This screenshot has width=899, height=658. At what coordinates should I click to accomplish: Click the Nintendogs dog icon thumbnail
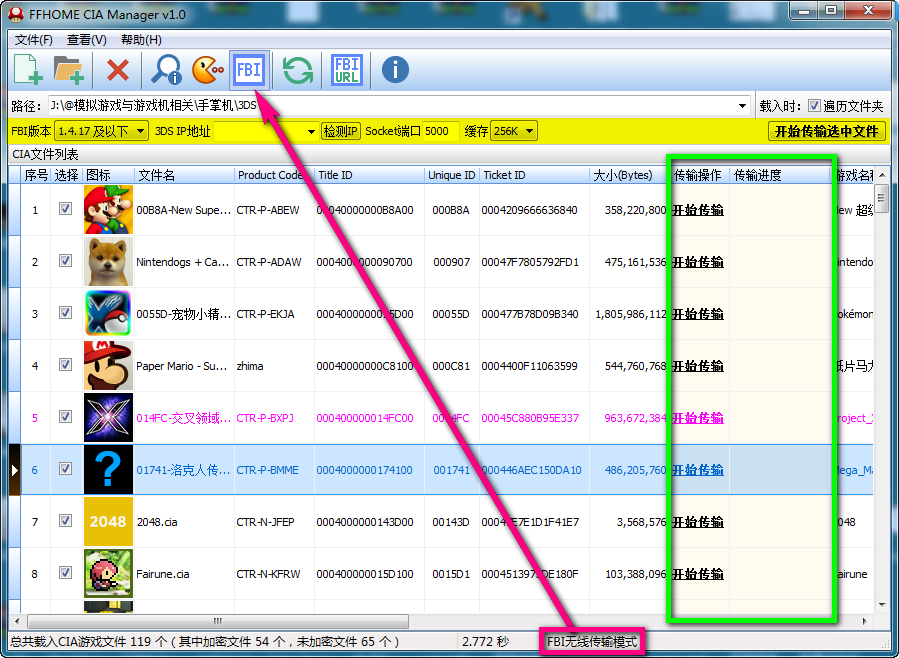tap(108, 261)
